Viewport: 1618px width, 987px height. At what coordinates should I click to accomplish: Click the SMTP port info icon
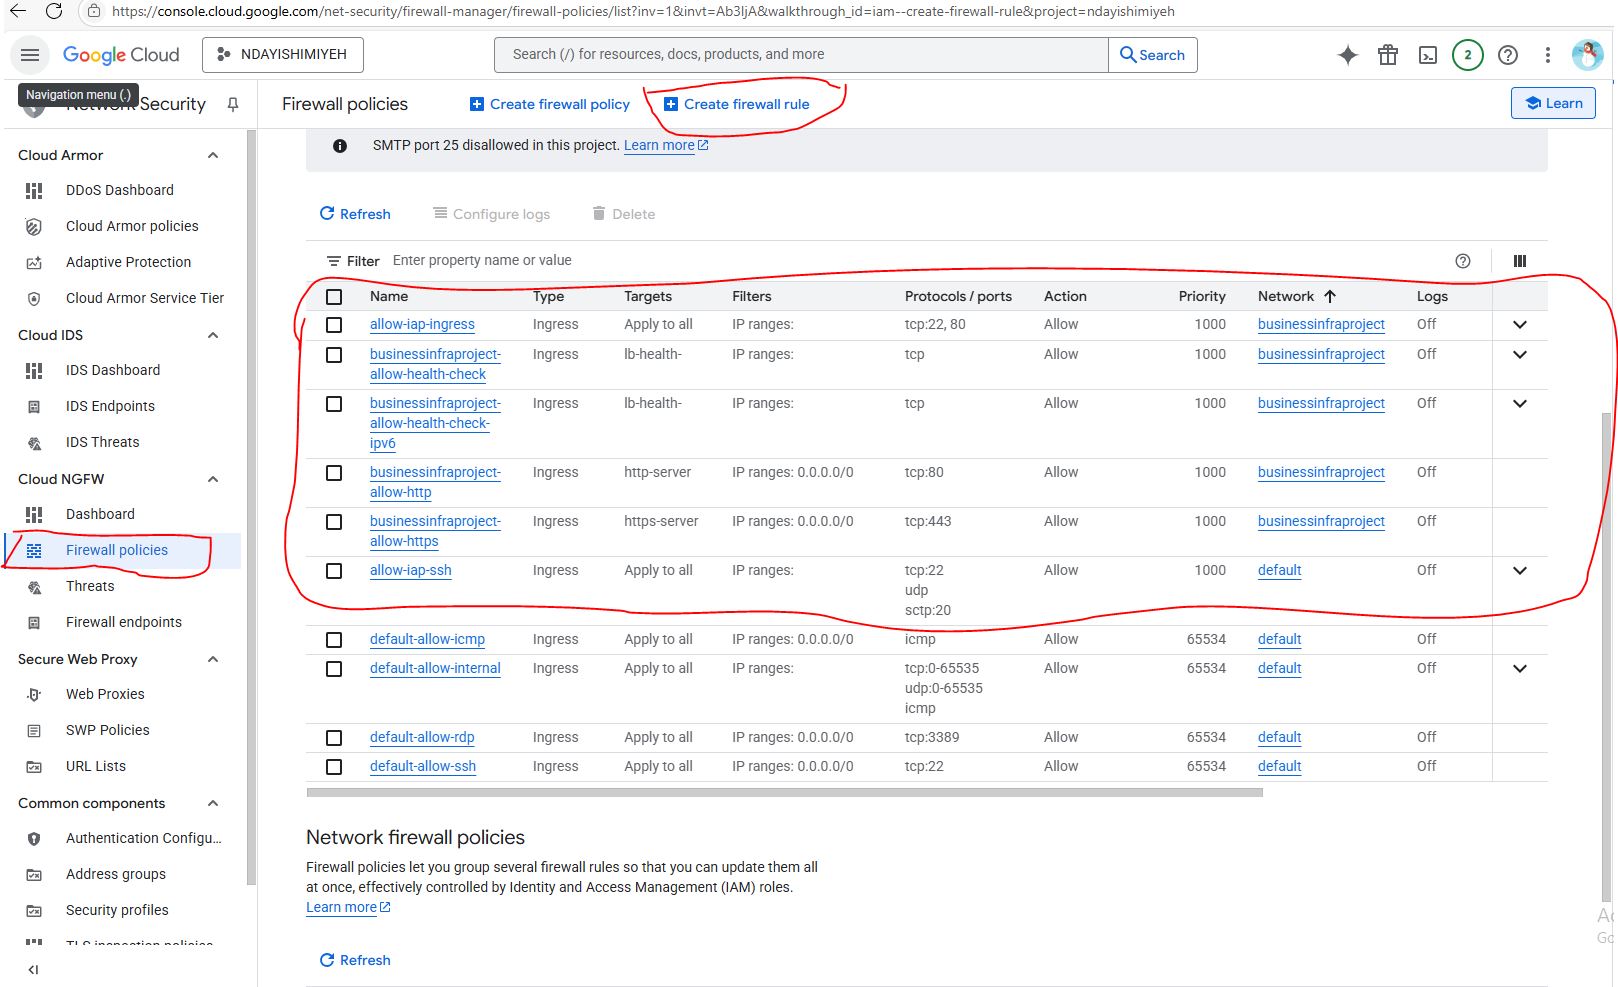[x=340, y=146]
